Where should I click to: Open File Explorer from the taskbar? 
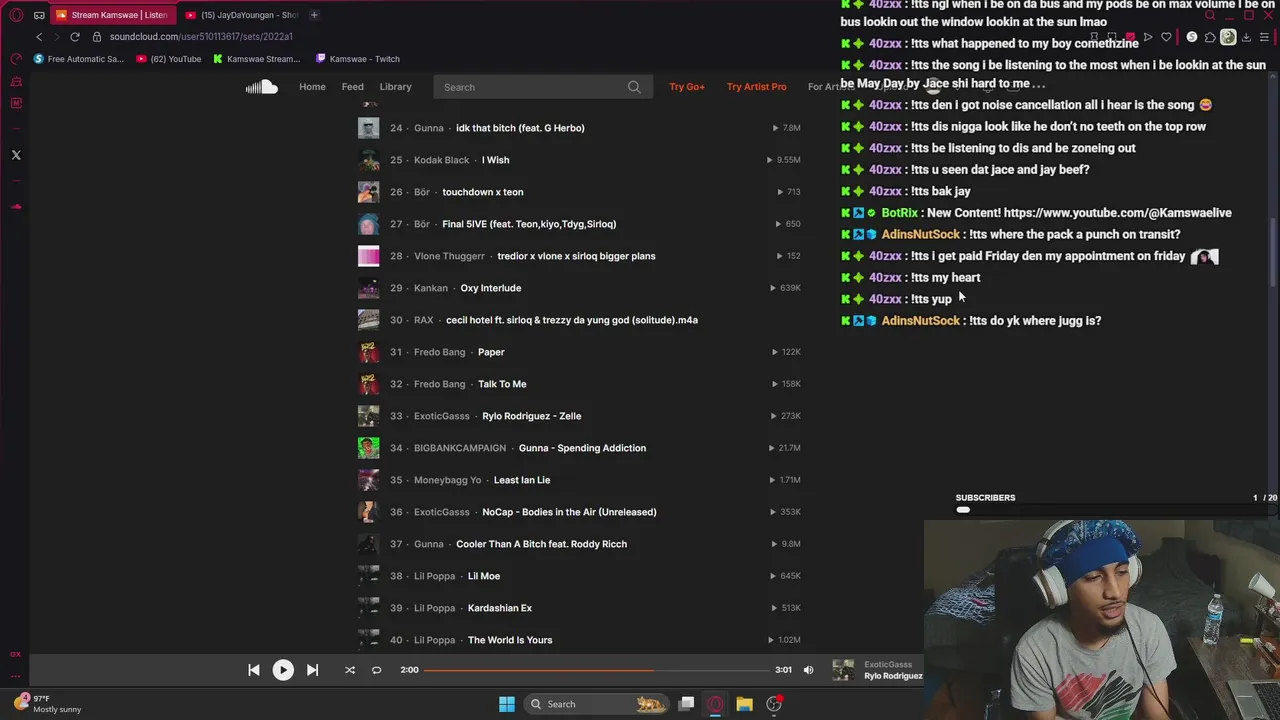pos(744,704)
